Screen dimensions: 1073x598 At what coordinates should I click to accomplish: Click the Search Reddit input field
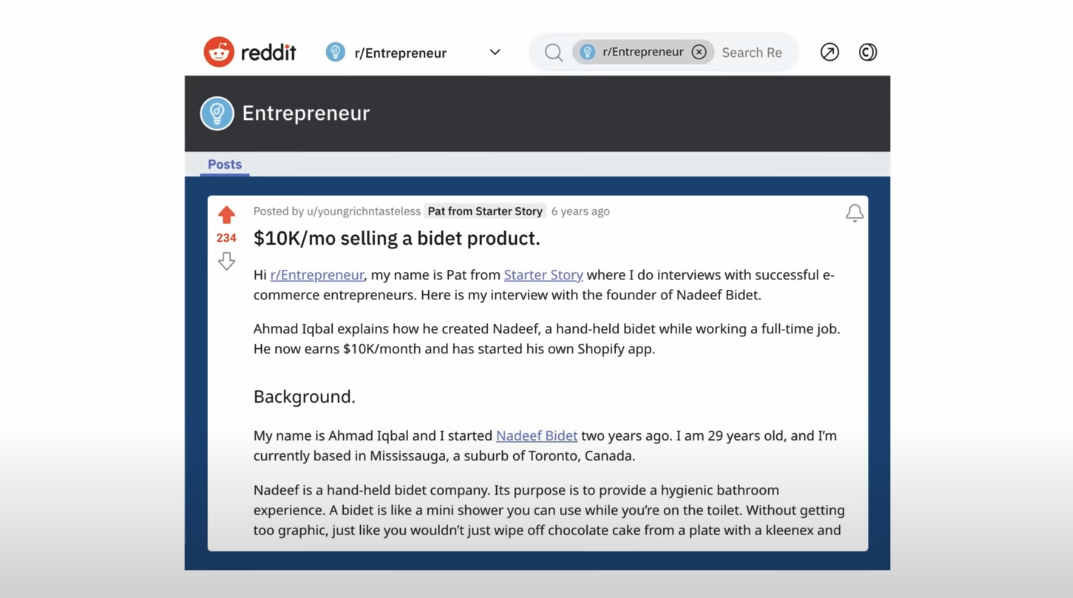pos(752,53)
